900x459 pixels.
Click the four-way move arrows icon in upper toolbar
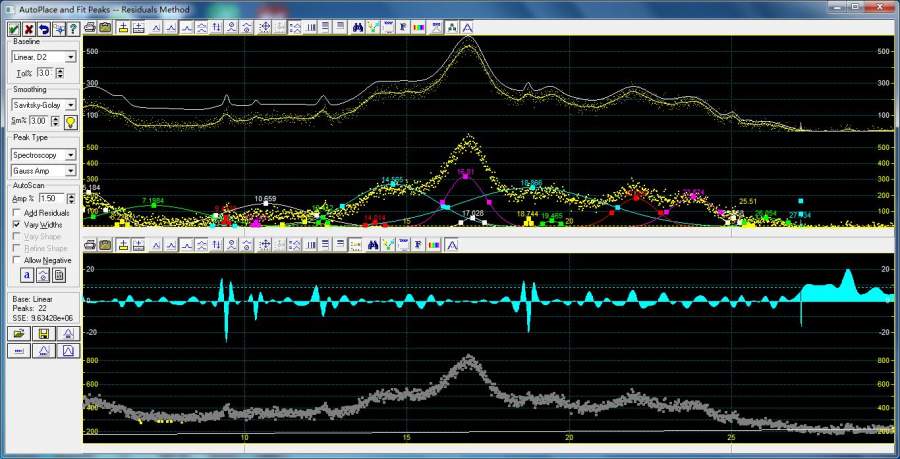pyautogui.click(x=265, y=27)
